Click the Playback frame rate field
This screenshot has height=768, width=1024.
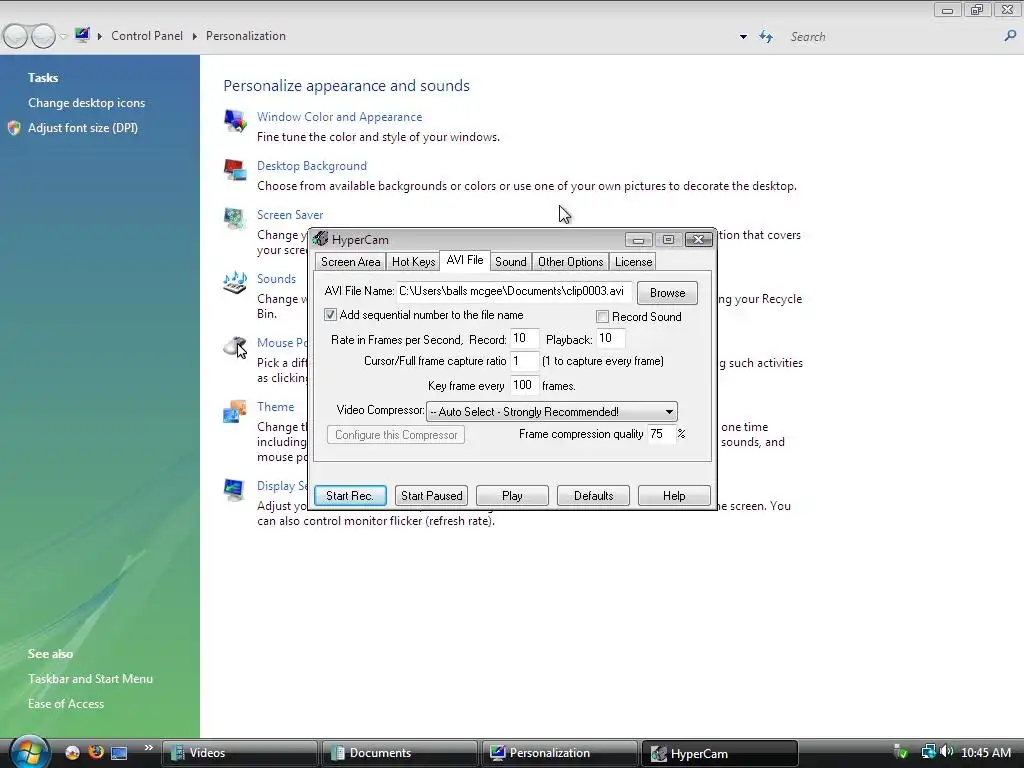611,338
